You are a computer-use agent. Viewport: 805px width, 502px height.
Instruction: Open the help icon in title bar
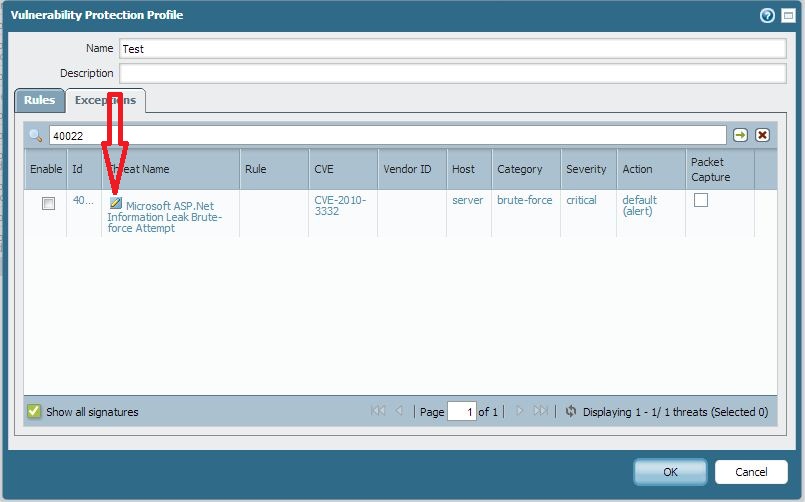(x=767, y=15)
